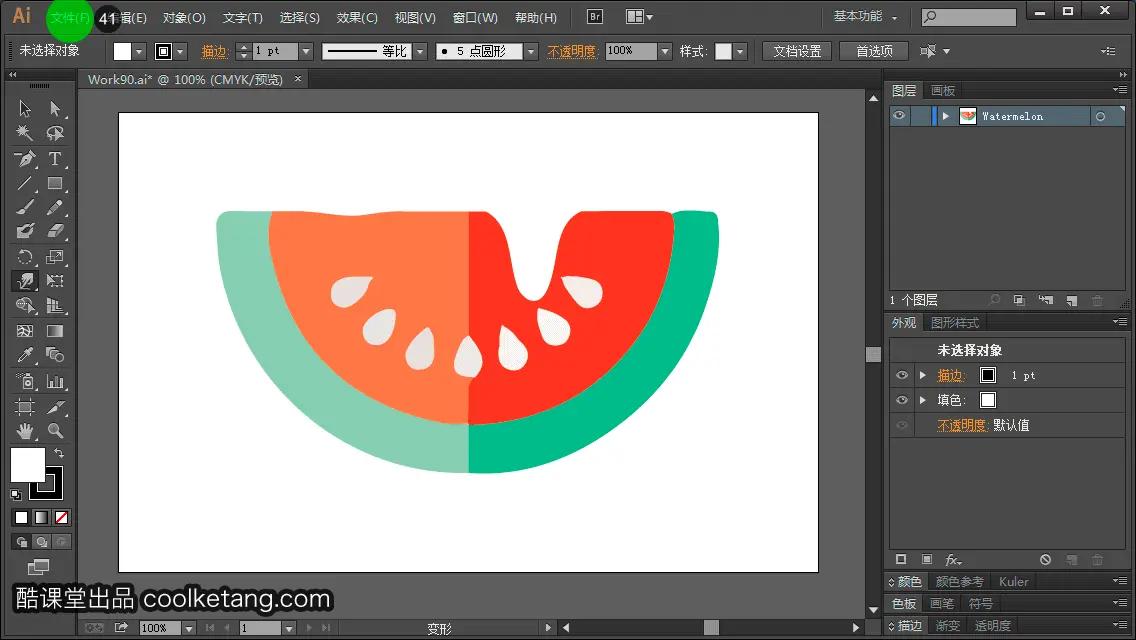Click black stroke swatch in appearance panel
The height and width of the screenshot is (640, 1136).
[987, 375]
